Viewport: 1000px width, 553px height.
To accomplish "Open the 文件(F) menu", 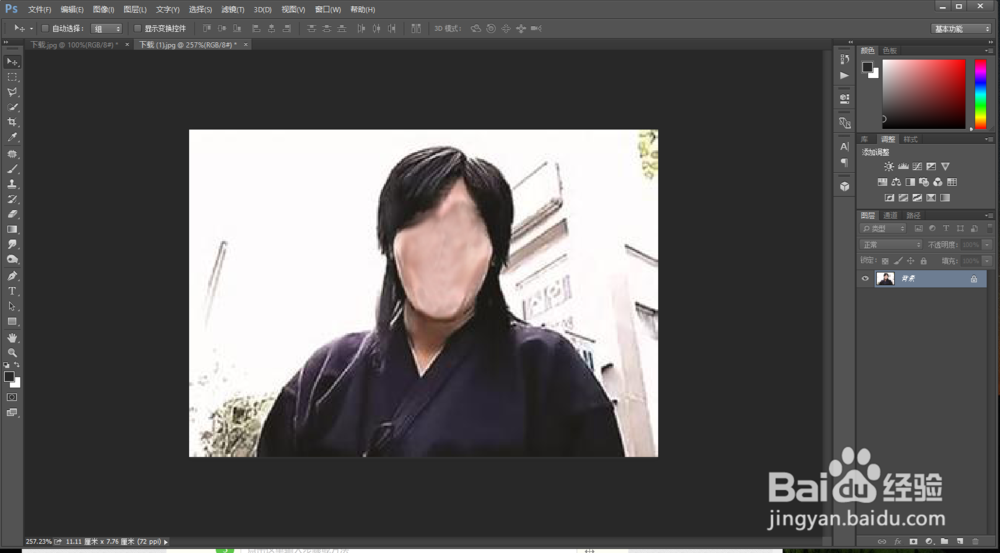I will click(x=40, y=10).
